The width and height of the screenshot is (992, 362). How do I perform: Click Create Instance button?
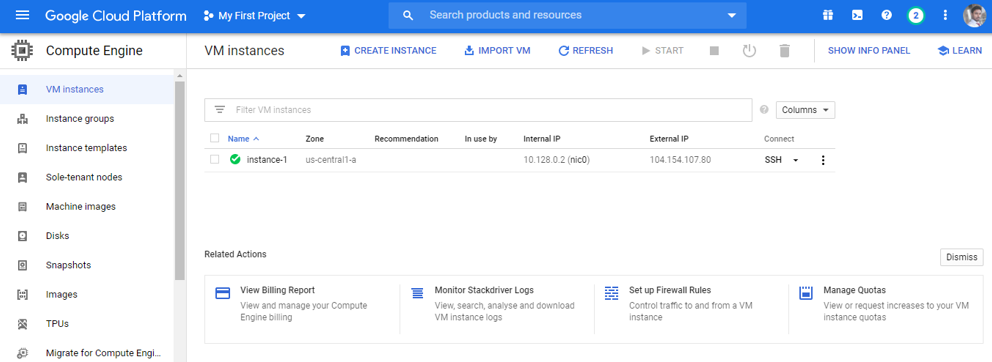tap(388, 51)
